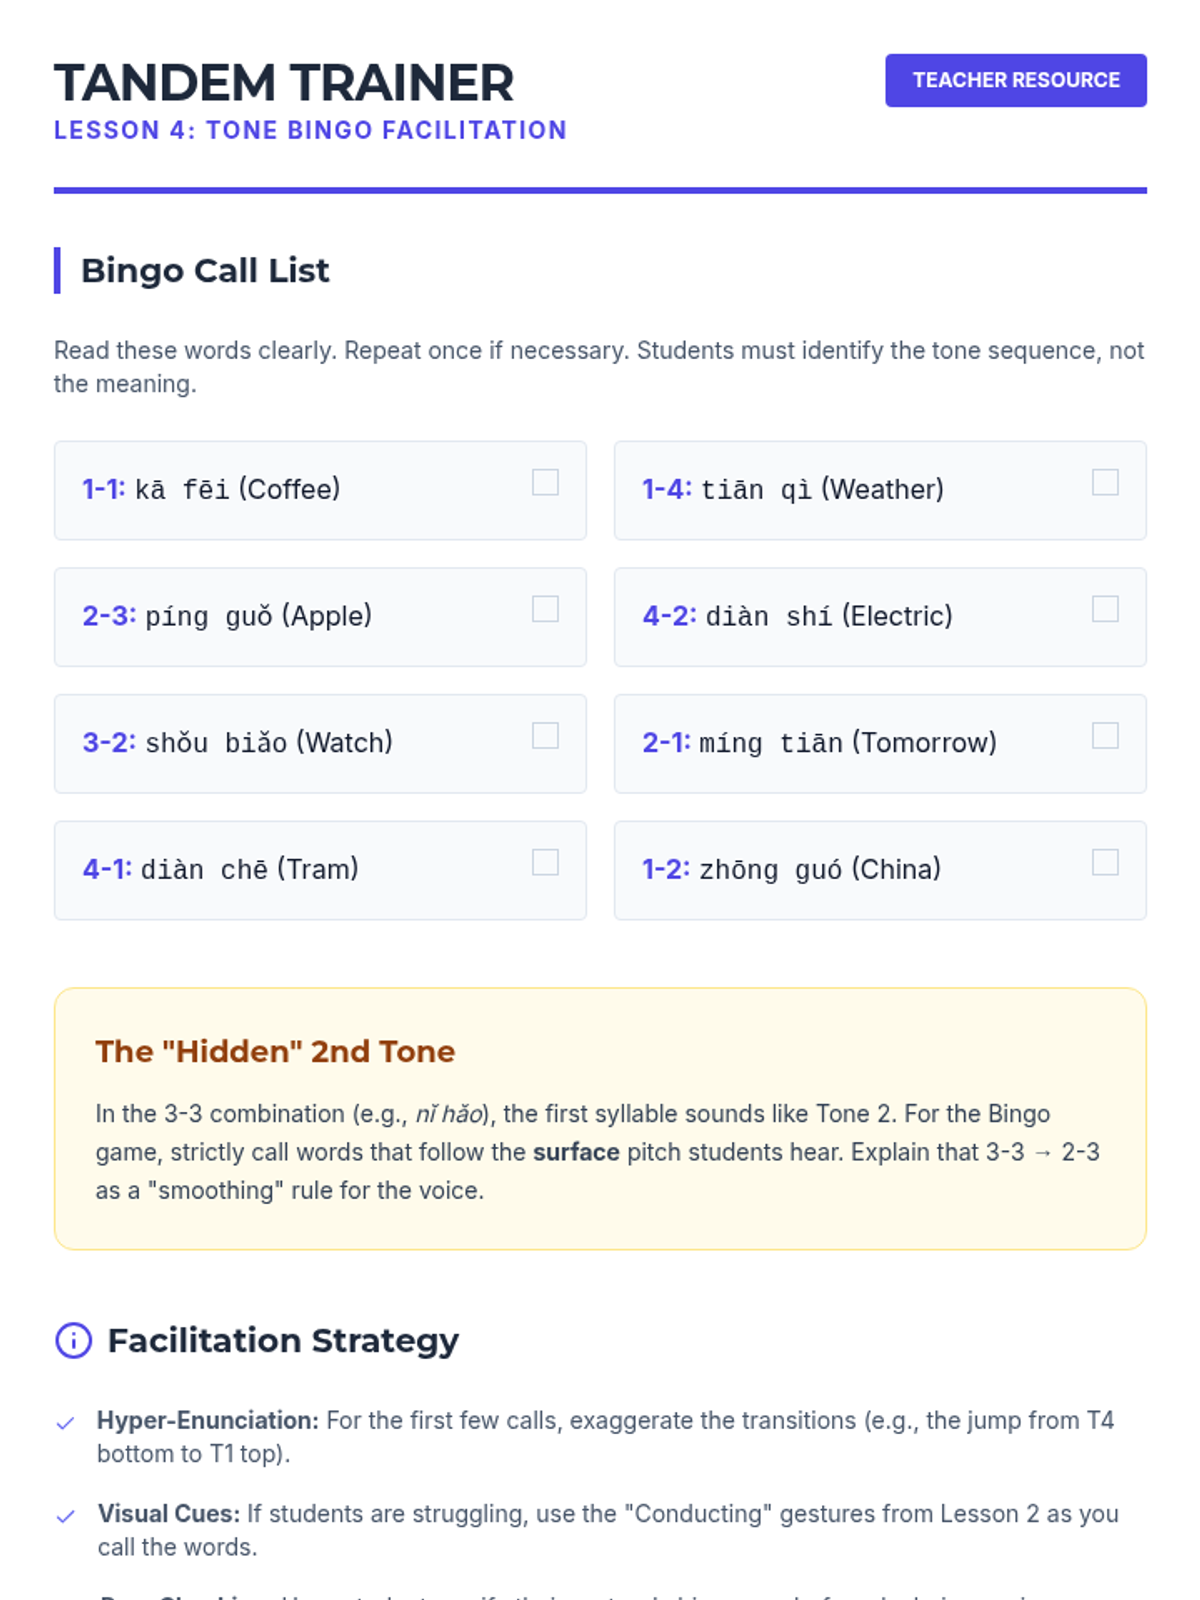Screen dimensions: 1200x1600
Task: Click the checkmark icon beside Visual Cues
Action: (x=66, y=1517)
